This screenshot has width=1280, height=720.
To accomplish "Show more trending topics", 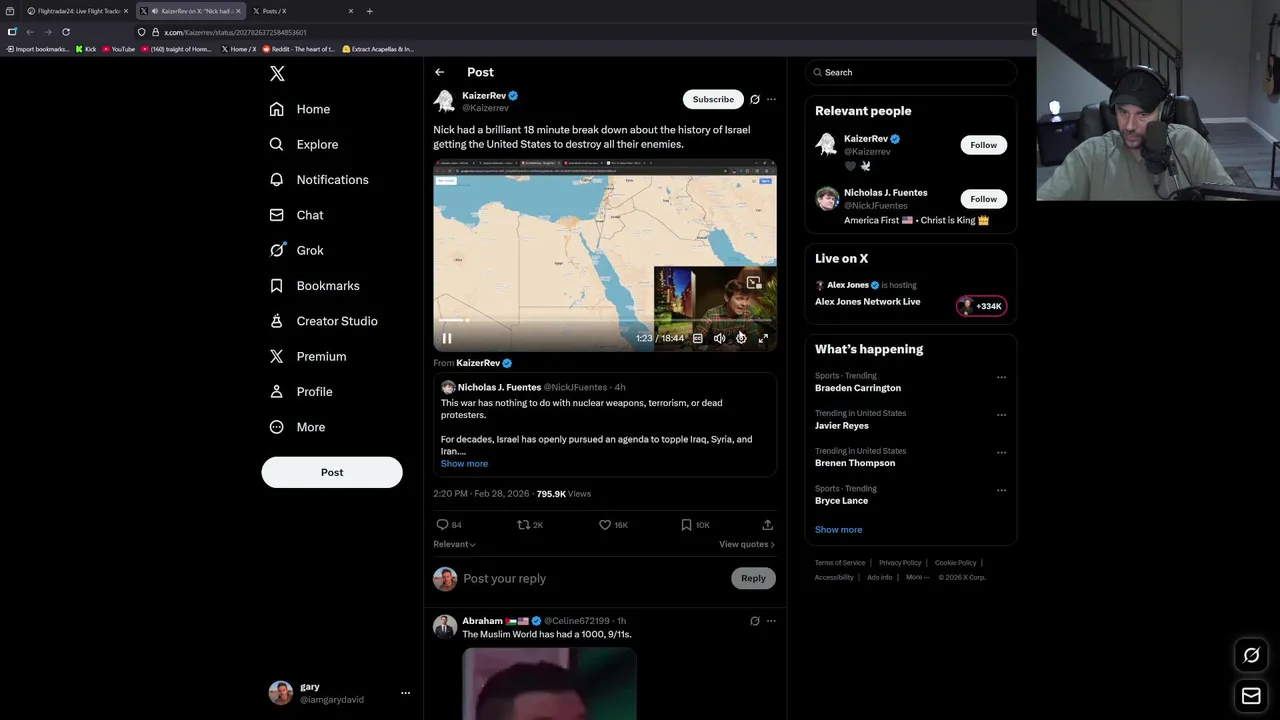I will pos(838,530).
